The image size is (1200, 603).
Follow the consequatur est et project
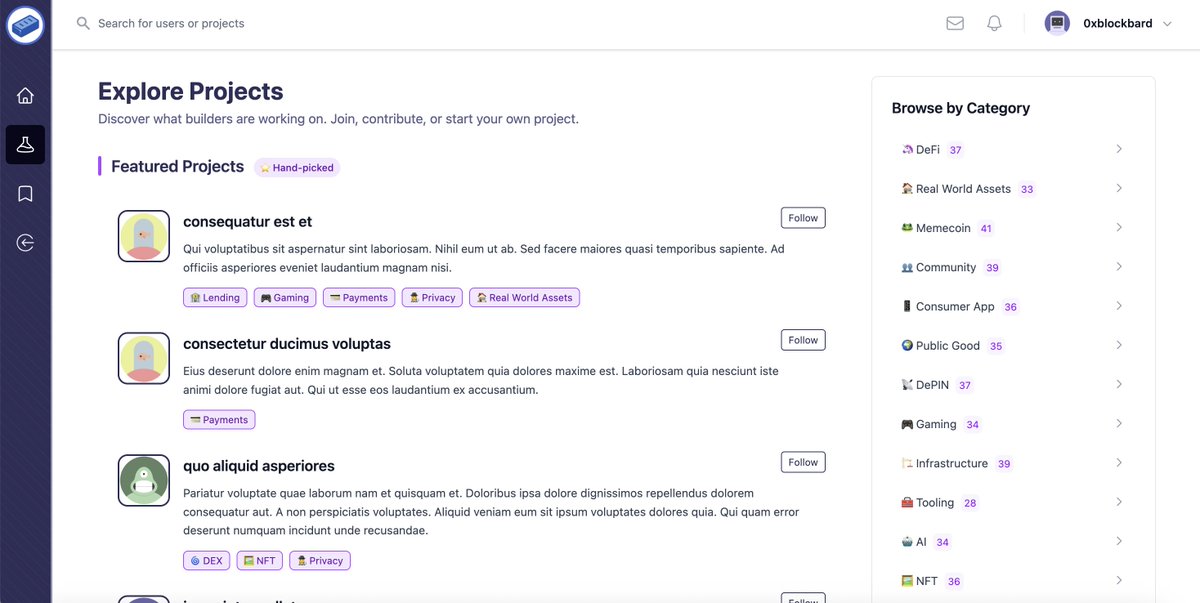point(802,217)
